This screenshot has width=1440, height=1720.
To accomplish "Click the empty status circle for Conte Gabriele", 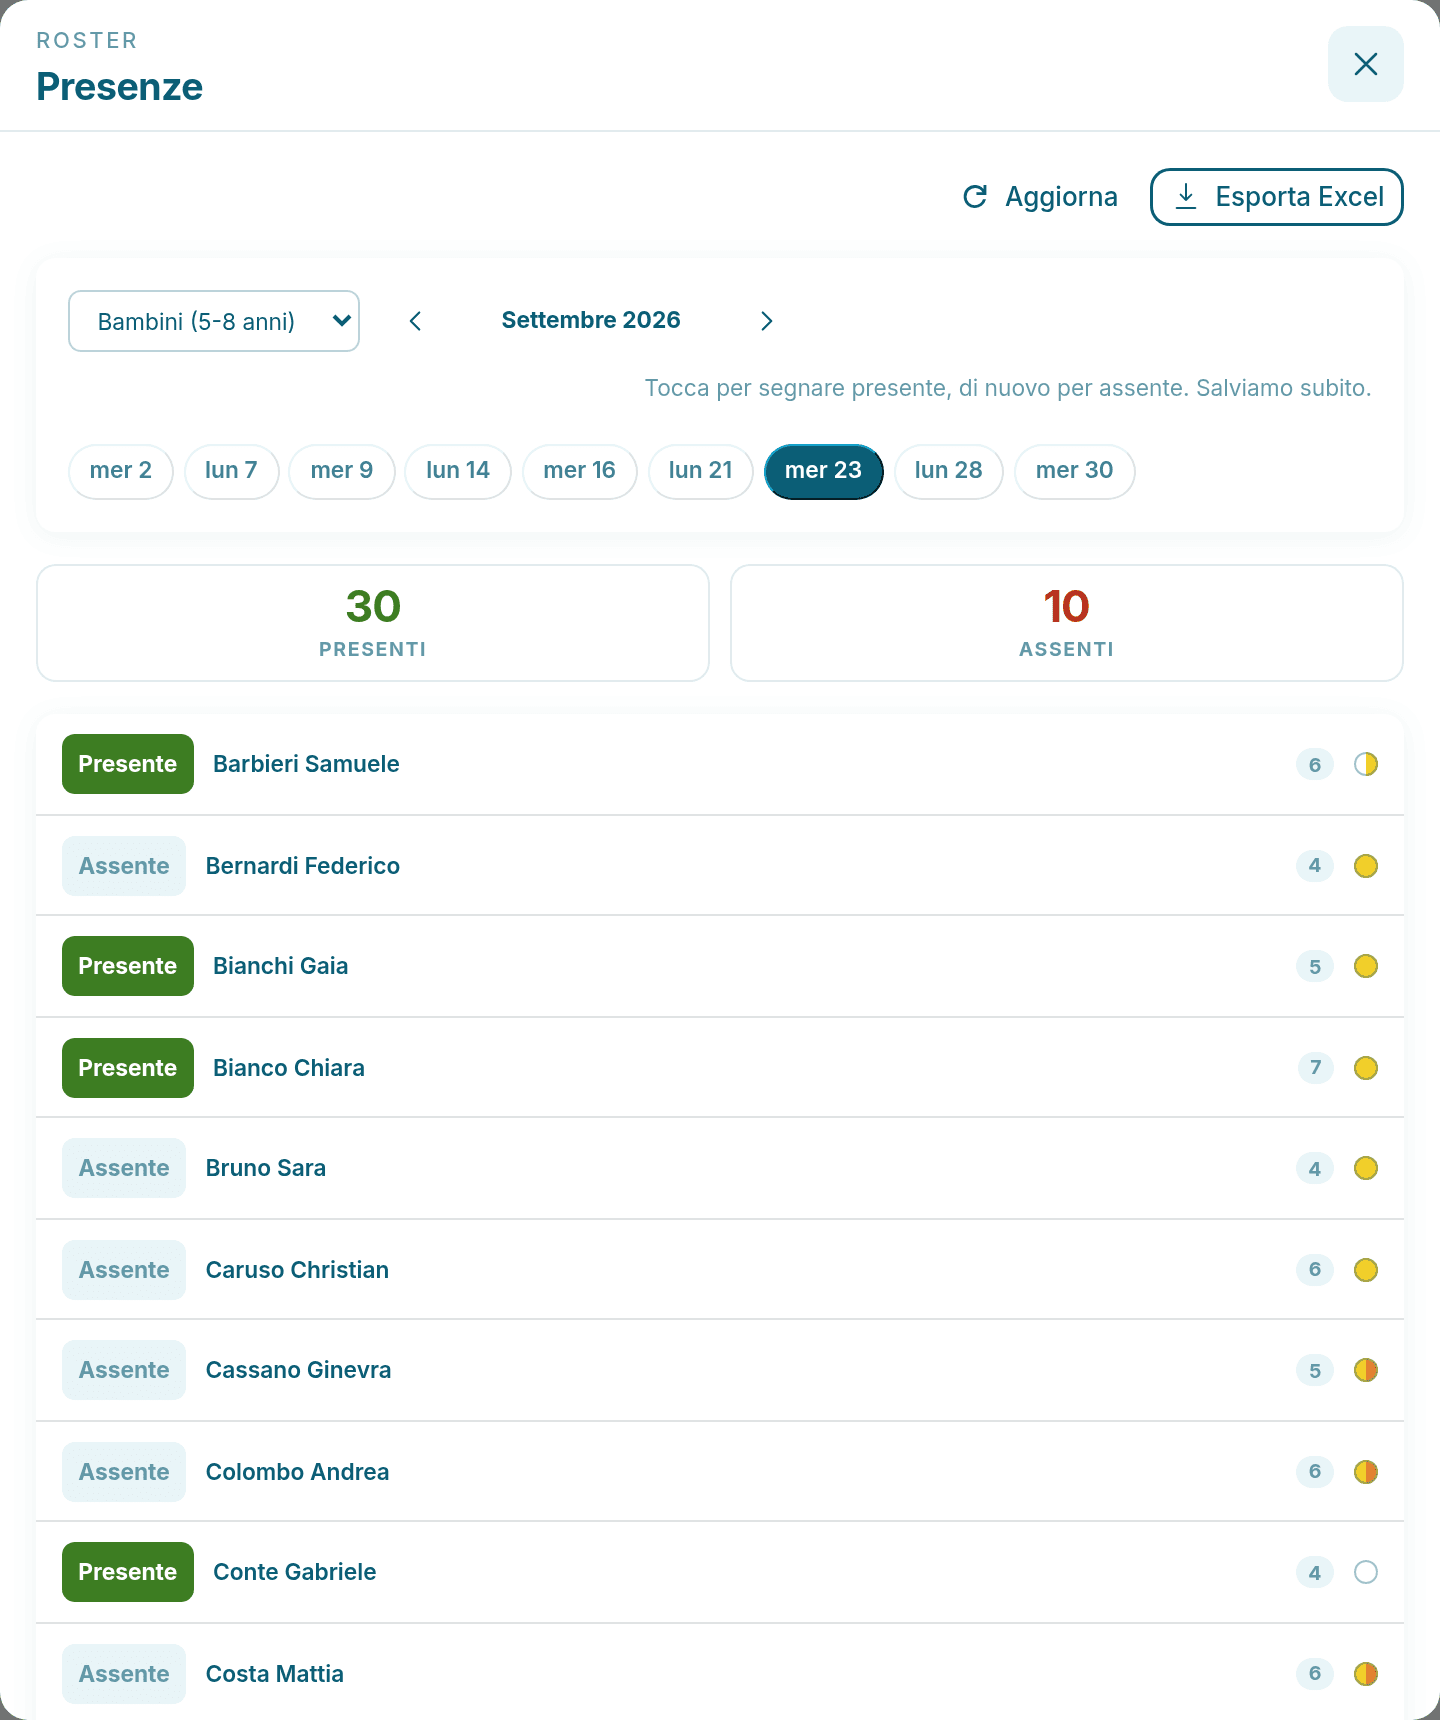I will coord(1366,1572).
